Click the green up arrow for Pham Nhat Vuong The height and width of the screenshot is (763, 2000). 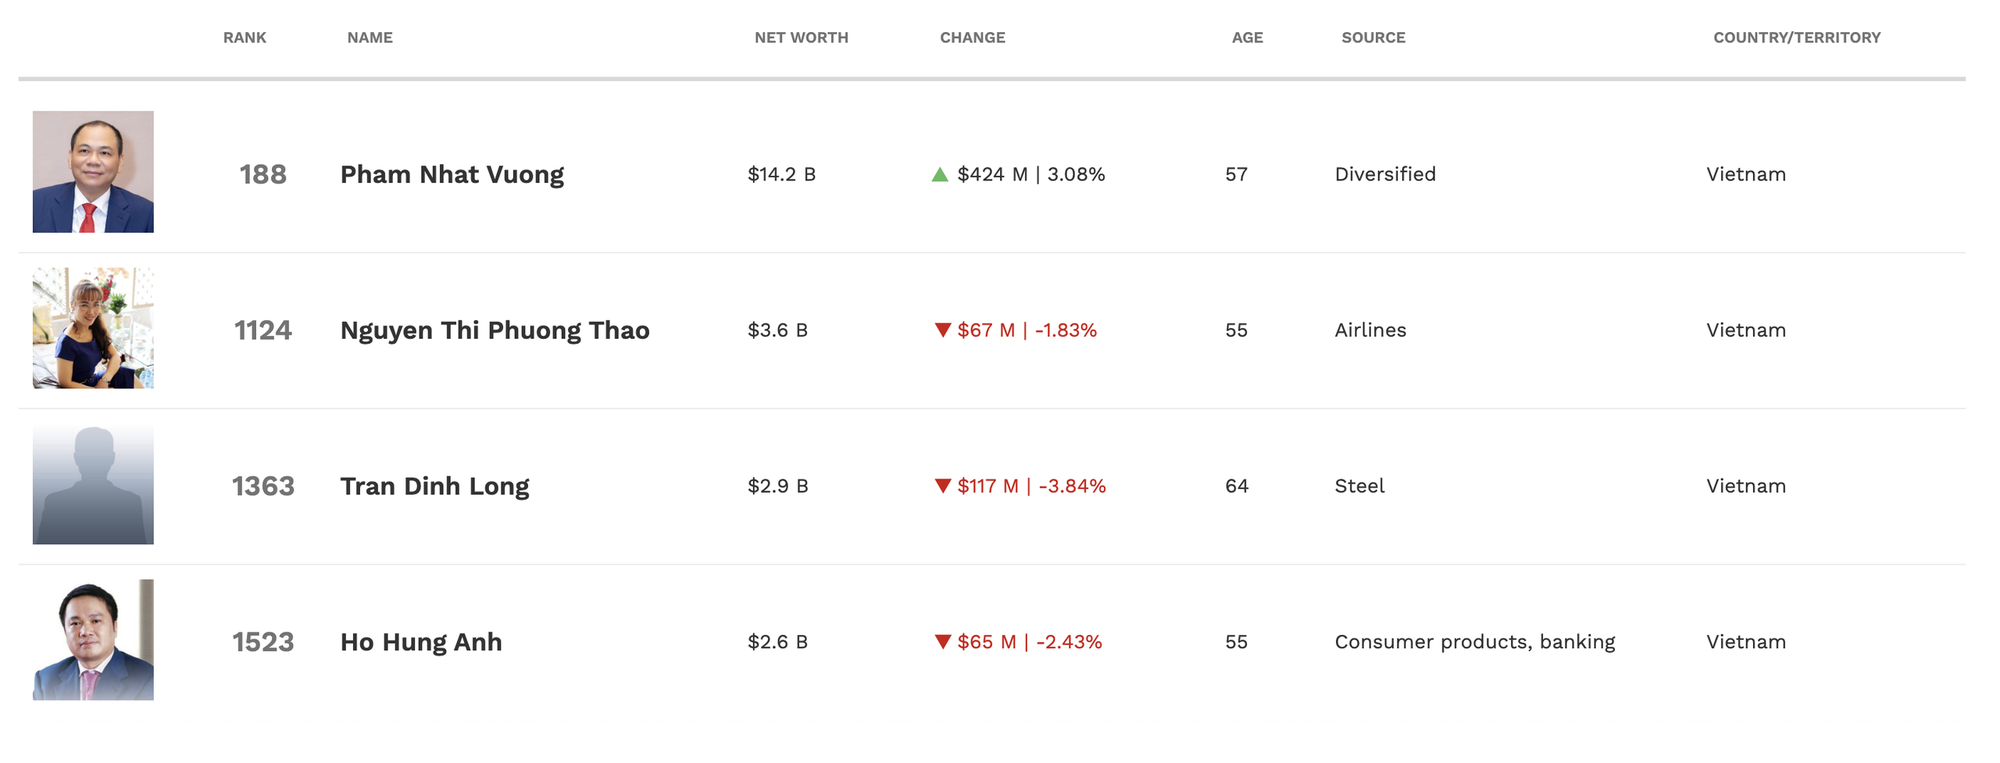[939, 175]
